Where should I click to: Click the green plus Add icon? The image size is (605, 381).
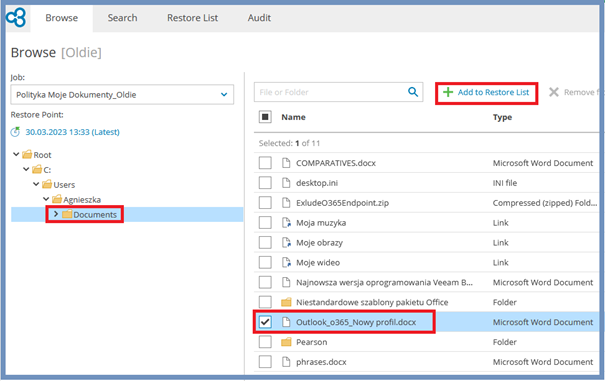tap(448, 92)
